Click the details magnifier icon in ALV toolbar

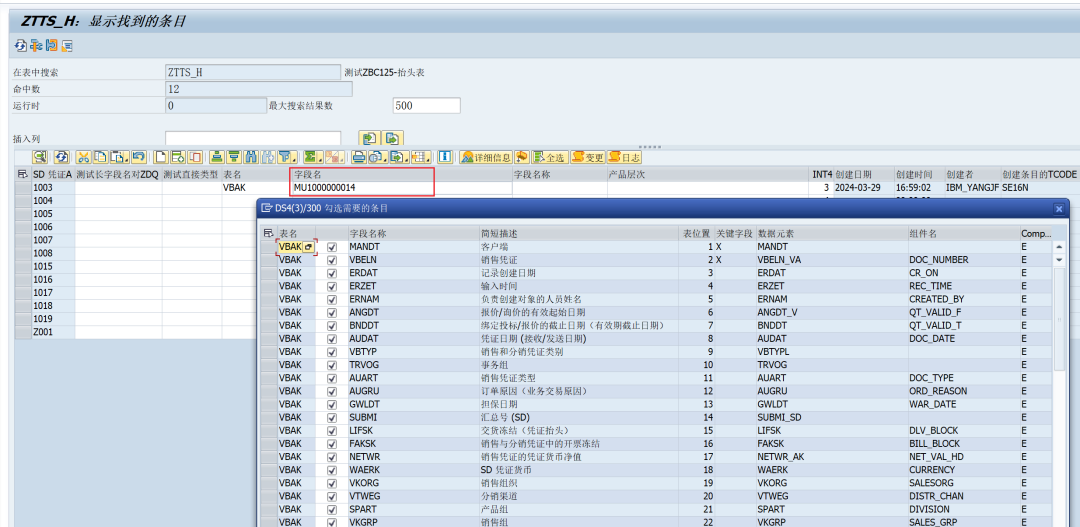coord(40,157)
